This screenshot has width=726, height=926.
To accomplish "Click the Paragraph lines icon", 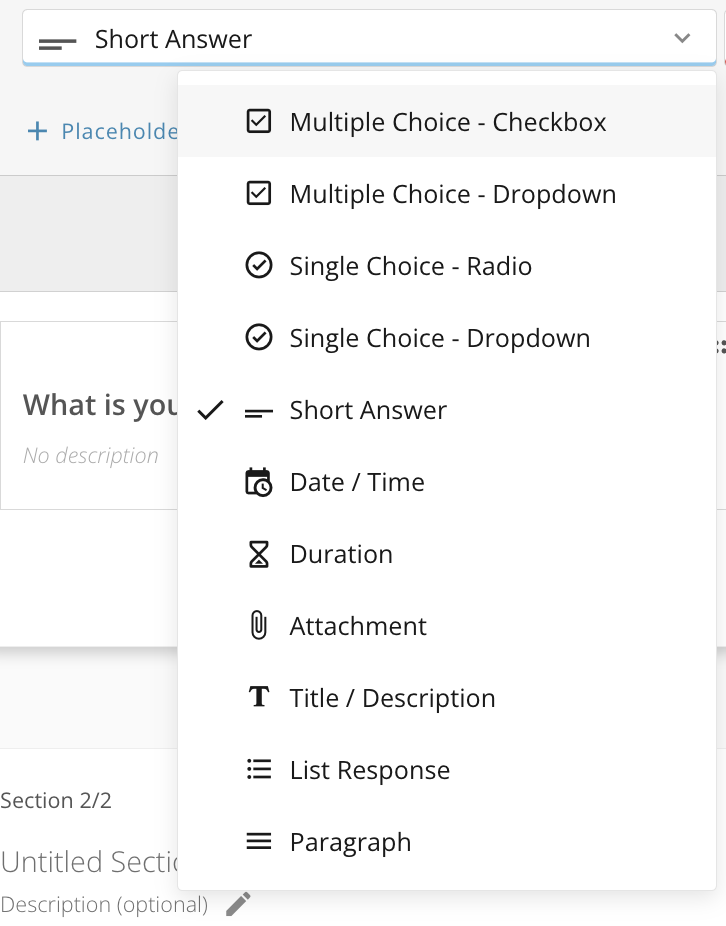I will [x=259, y=842].
